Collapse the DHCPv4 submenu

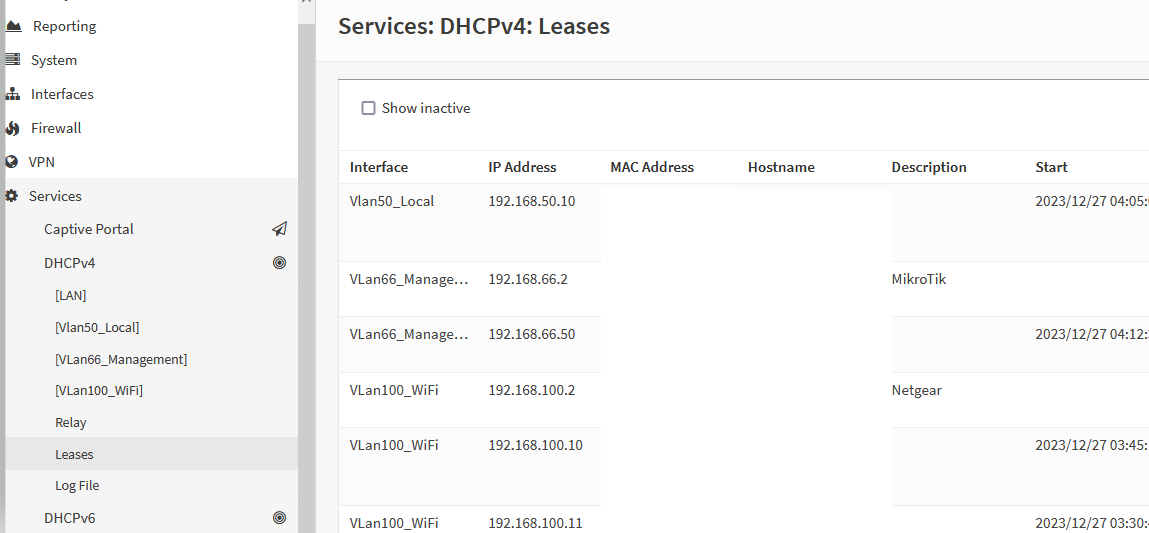pos(70,263)
